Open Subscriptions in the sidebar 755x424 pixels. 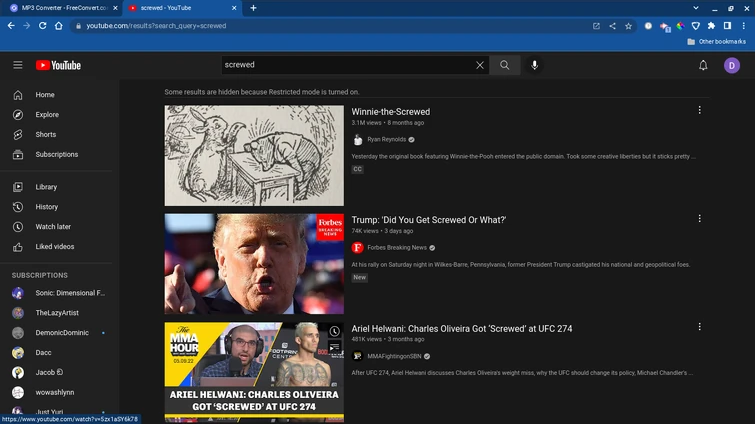(56, 154)
